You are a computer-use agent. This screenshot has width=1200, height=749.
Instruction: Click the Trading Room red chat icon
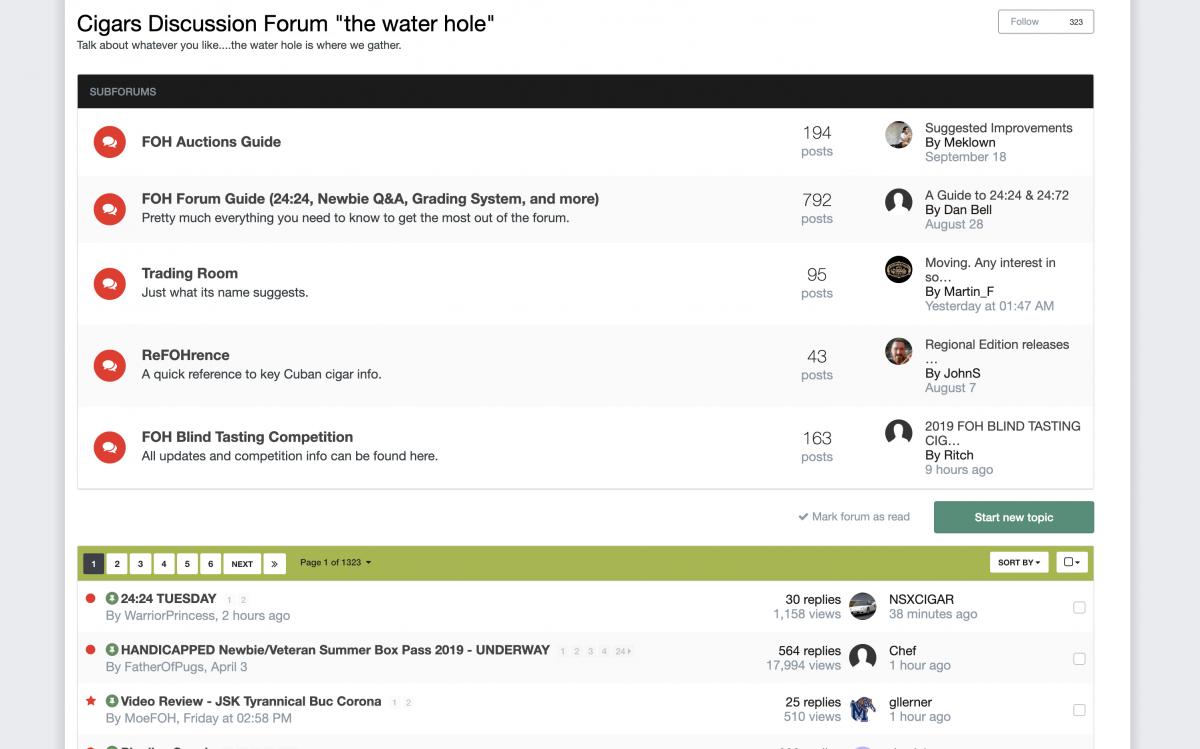click(x=109, y=284)
